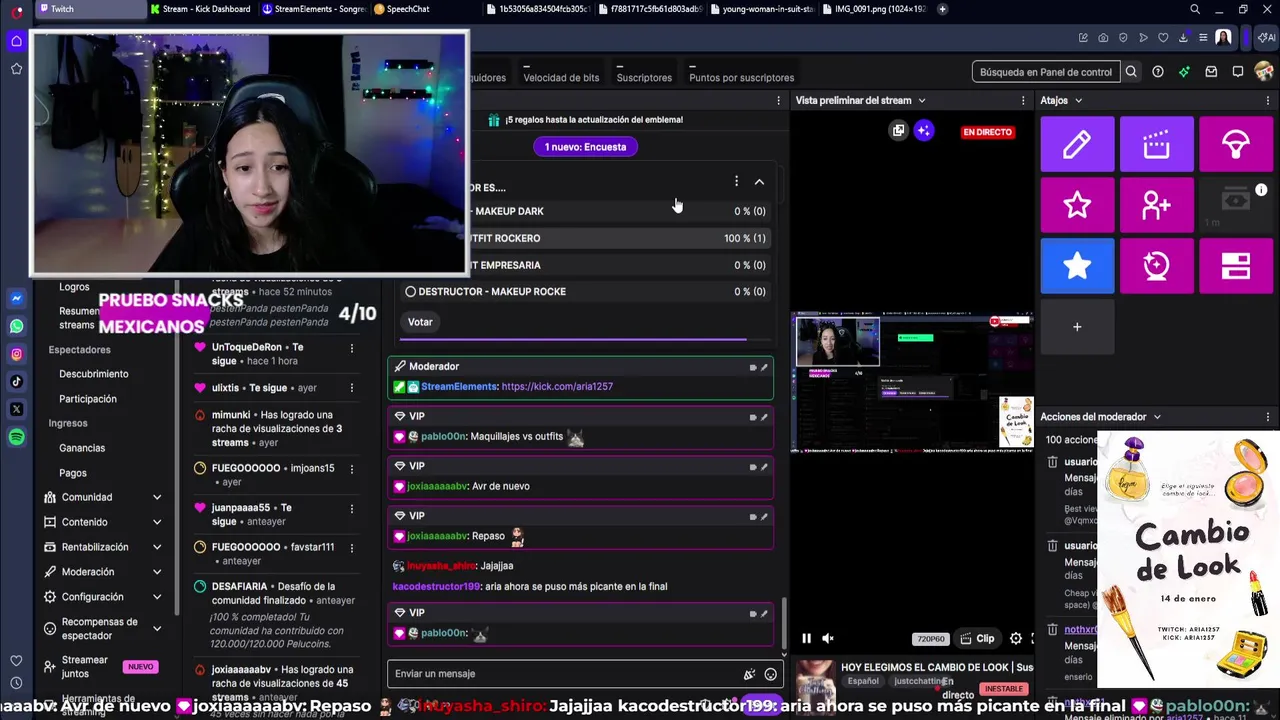
Task: Click the 720P60 quality badge
Action: coord(930,639)
